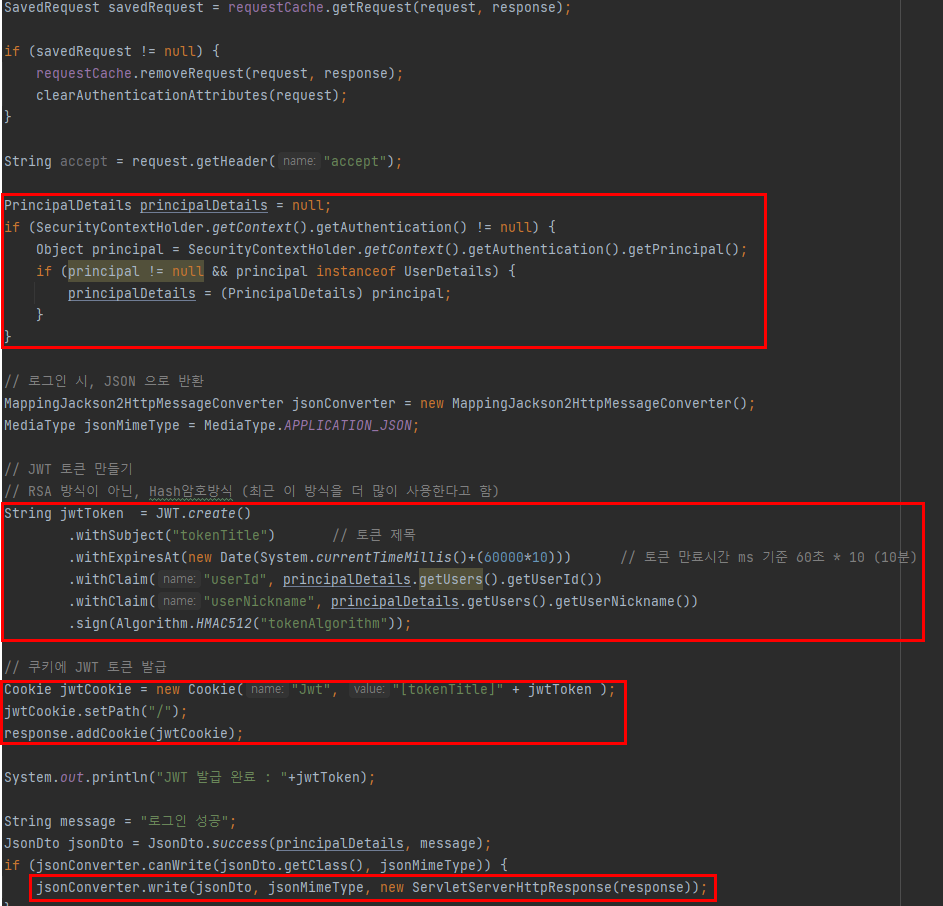Click 'new ServletServerHttpResponse(response)' expression

pyautogui.click(x=536, y=887)
